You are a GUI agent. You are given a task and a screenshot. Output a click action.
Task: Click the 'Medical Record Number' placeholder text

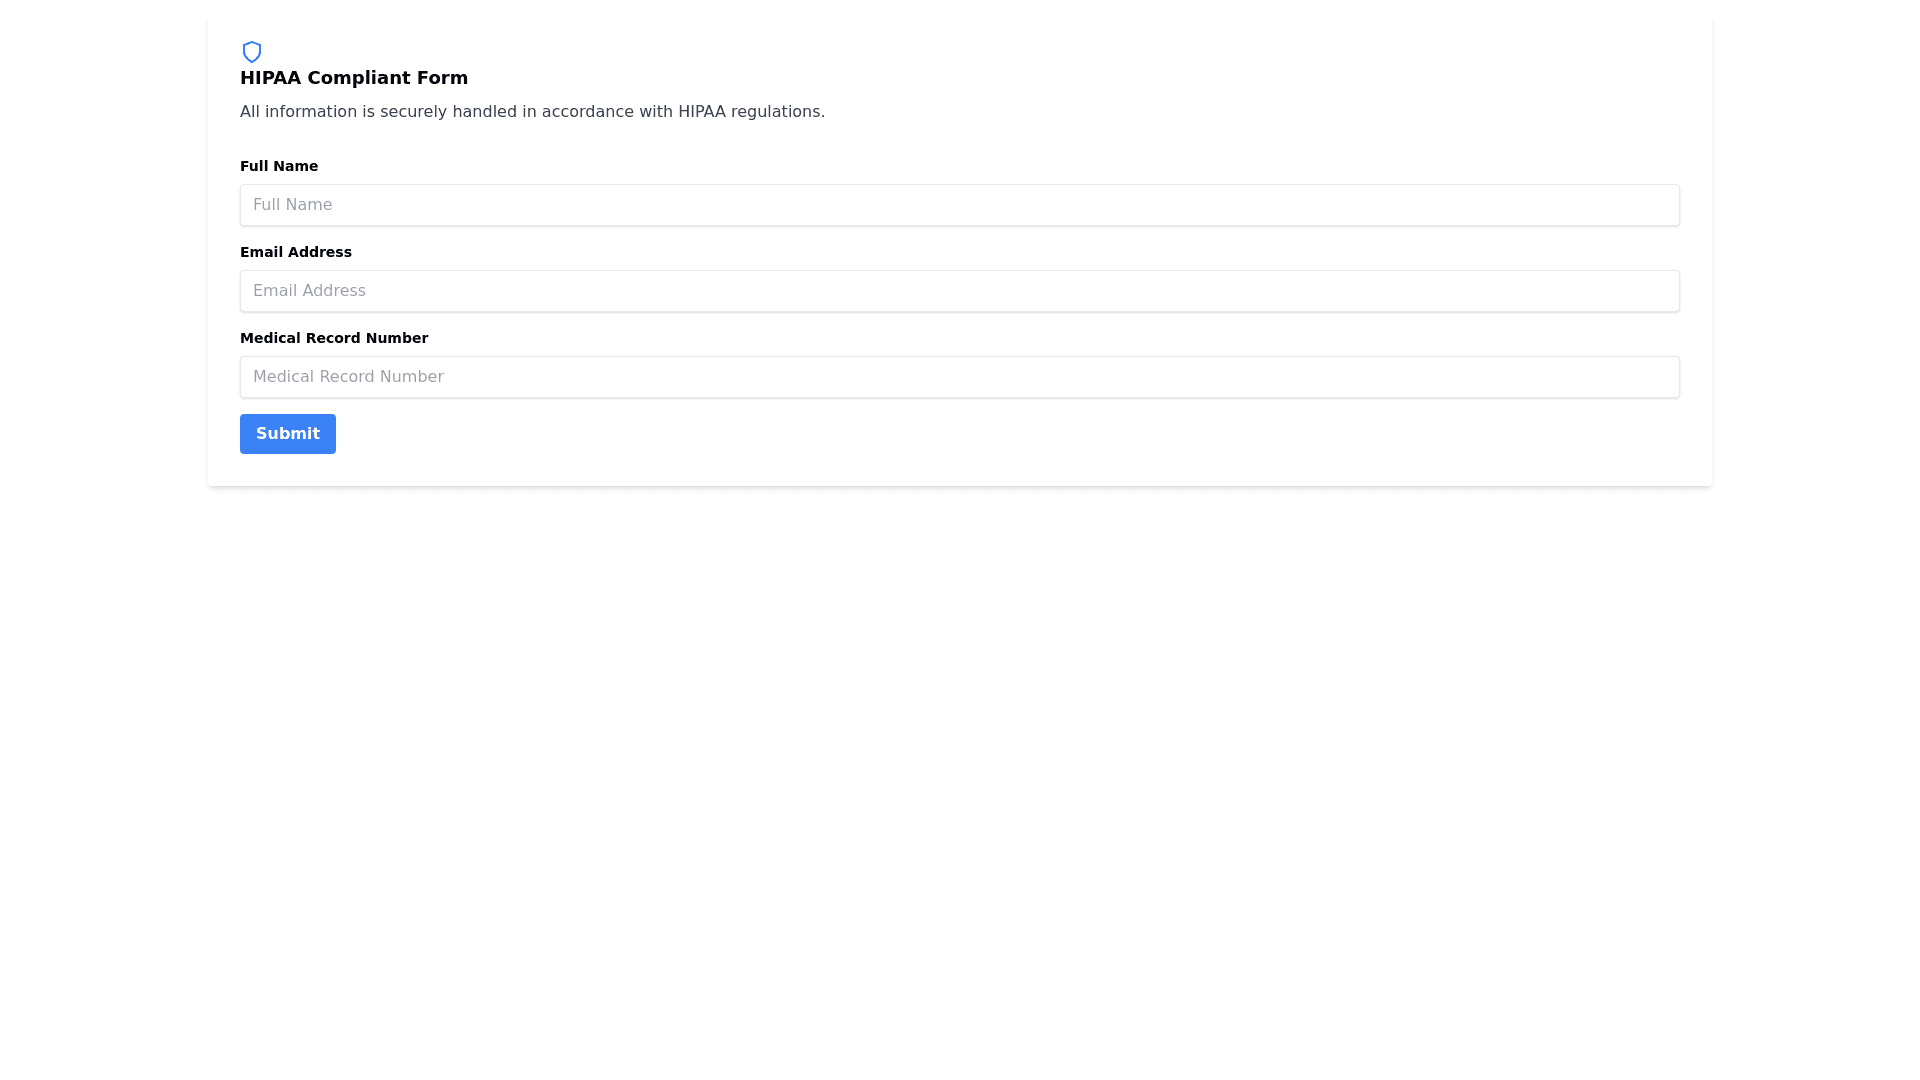(x=348, y=377)
